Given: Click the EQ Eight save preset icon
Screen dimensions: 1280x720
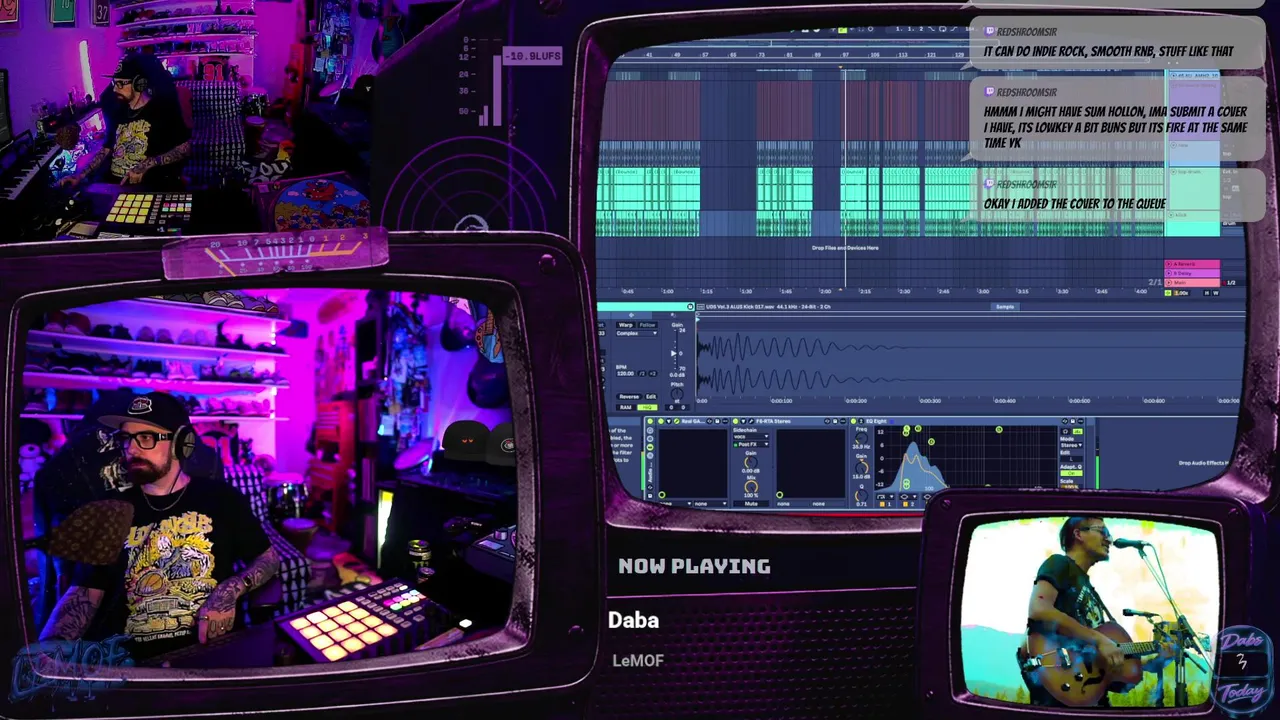Looking at the screenshot, I should click(x=1073, y=421).
